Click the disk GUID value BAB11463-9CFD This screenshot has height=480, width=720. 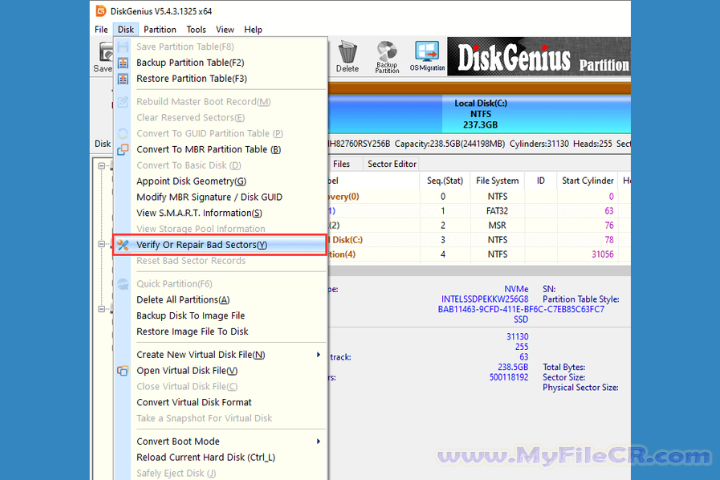(521, 309)
